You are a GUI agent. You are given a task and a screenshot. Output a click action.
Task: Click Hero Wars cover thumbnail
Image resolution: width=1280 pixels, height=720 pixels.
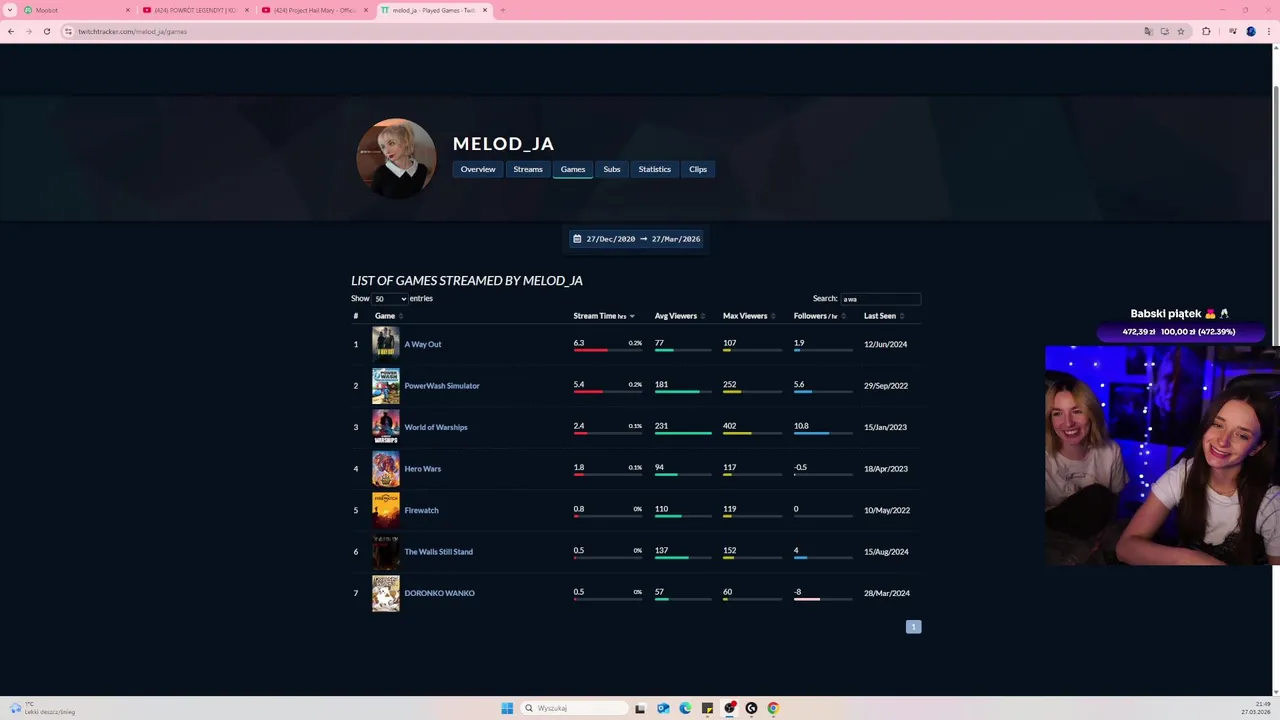click(386, 468)
